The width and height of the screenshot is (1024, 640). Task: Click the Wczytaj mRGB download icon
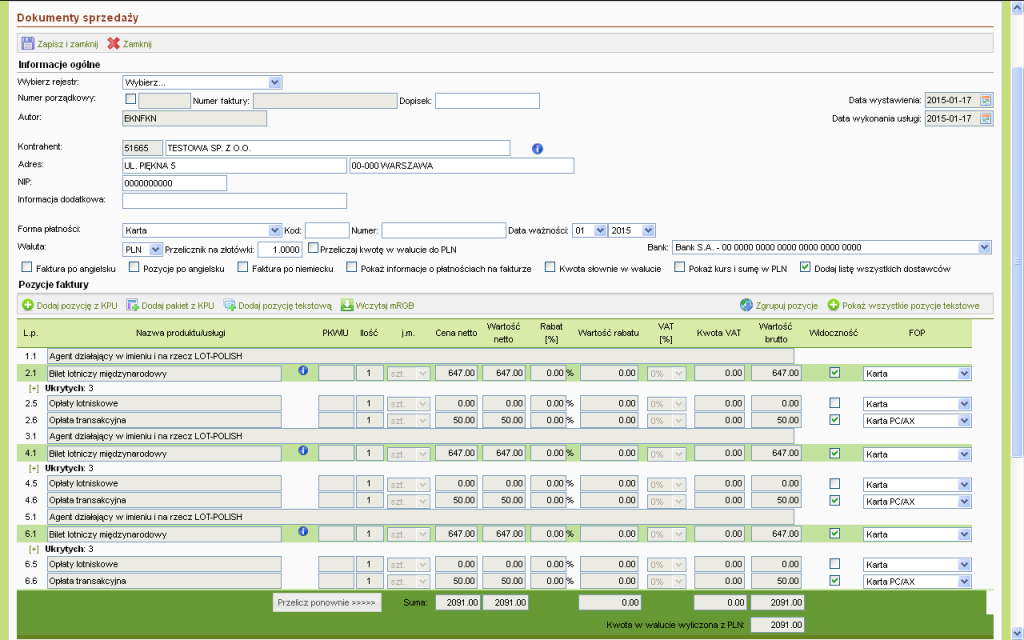[347, 305]
